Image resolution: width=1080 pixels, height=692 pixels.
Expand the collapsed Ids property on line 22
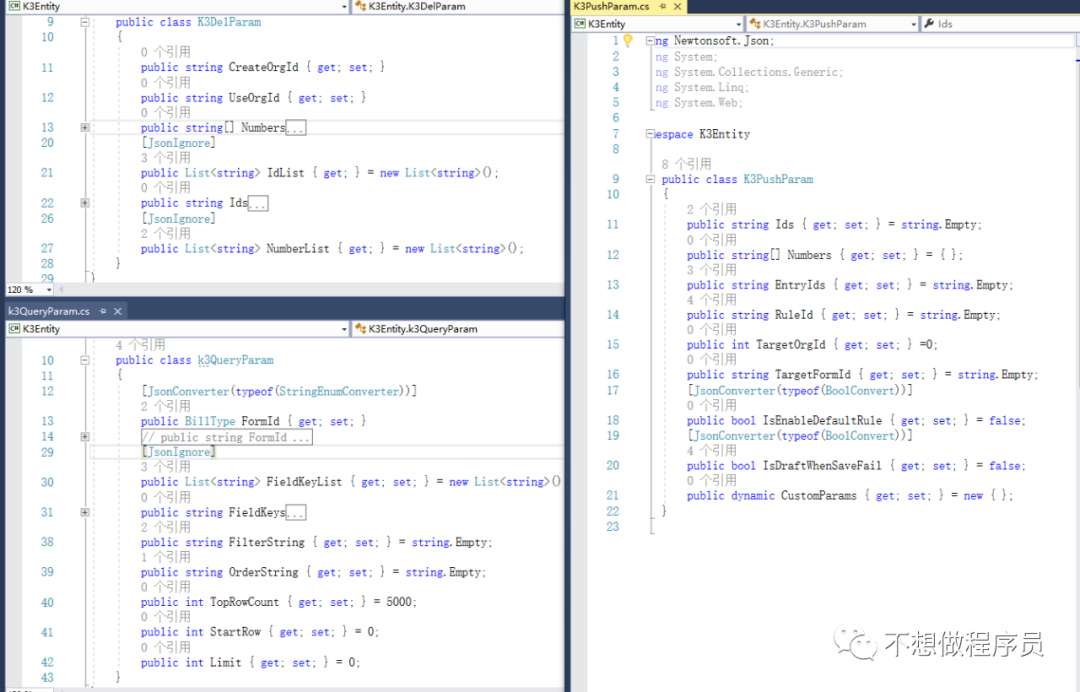pos(85,203)
